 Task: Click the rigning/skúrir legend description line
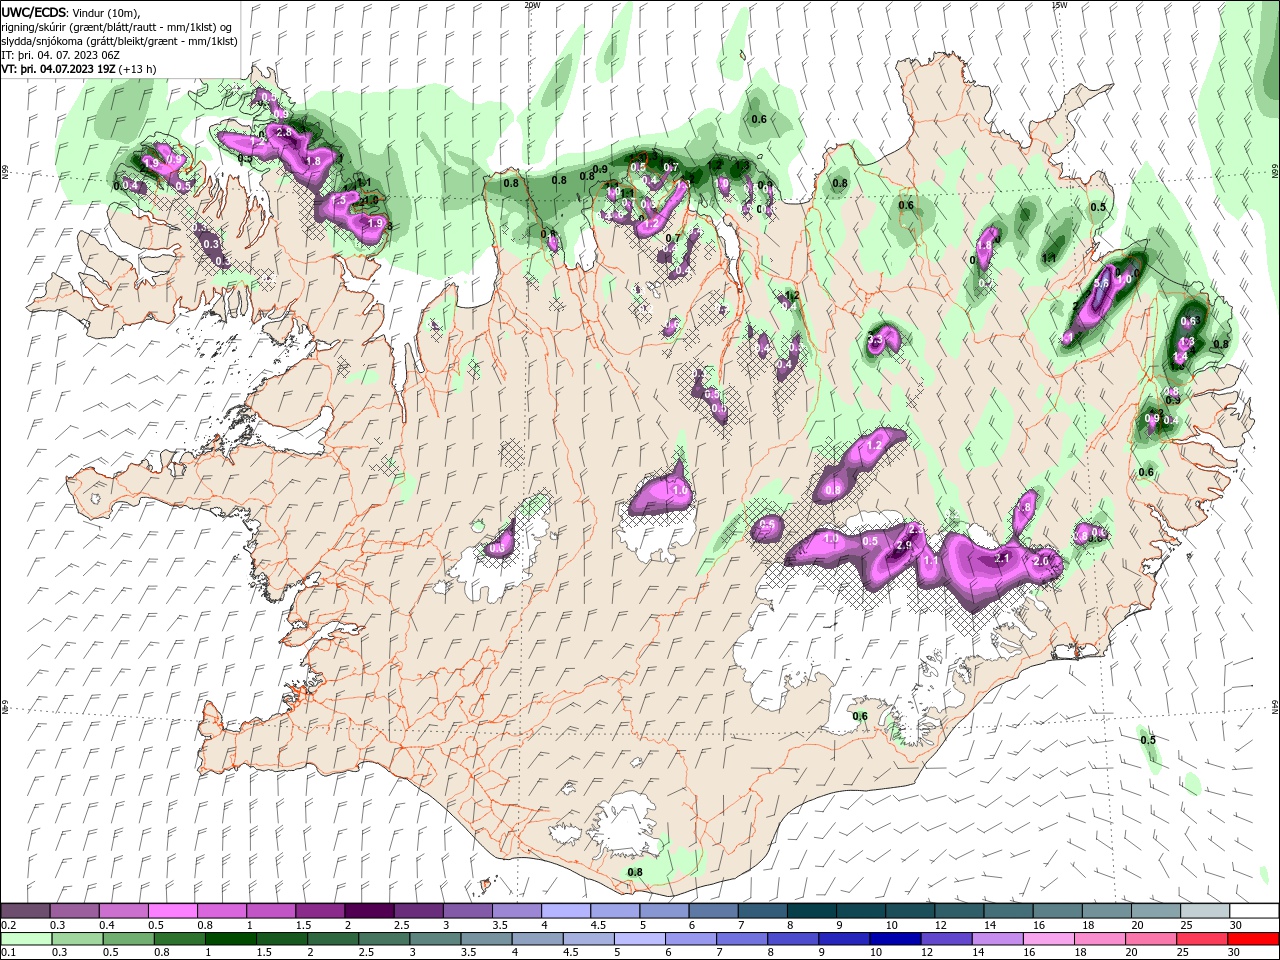coord(117,27)
